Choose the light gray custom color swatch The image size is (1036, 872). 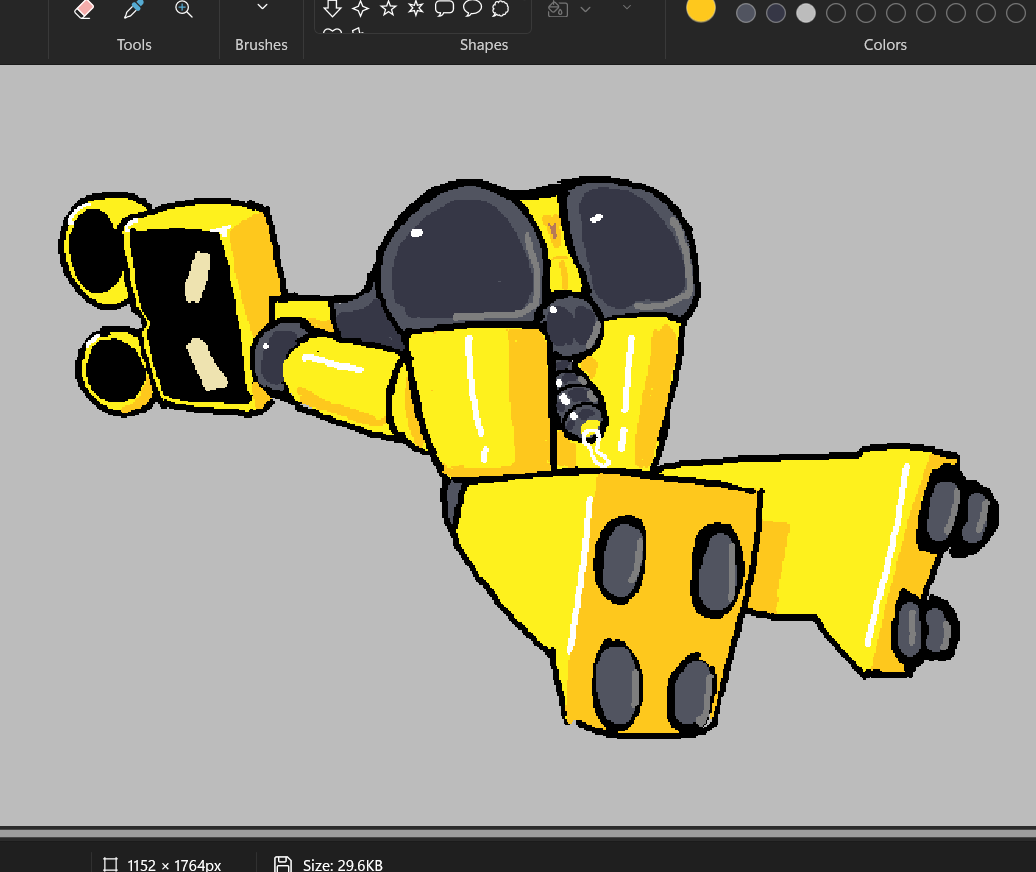806,13
